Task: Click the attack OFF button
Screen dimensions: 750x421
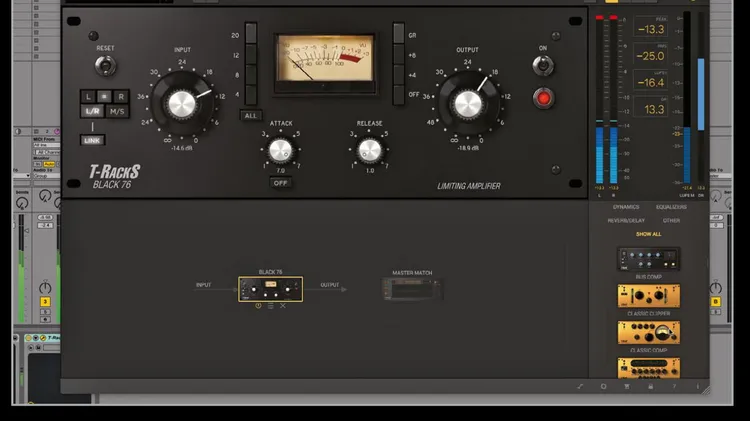Action: 280,183
